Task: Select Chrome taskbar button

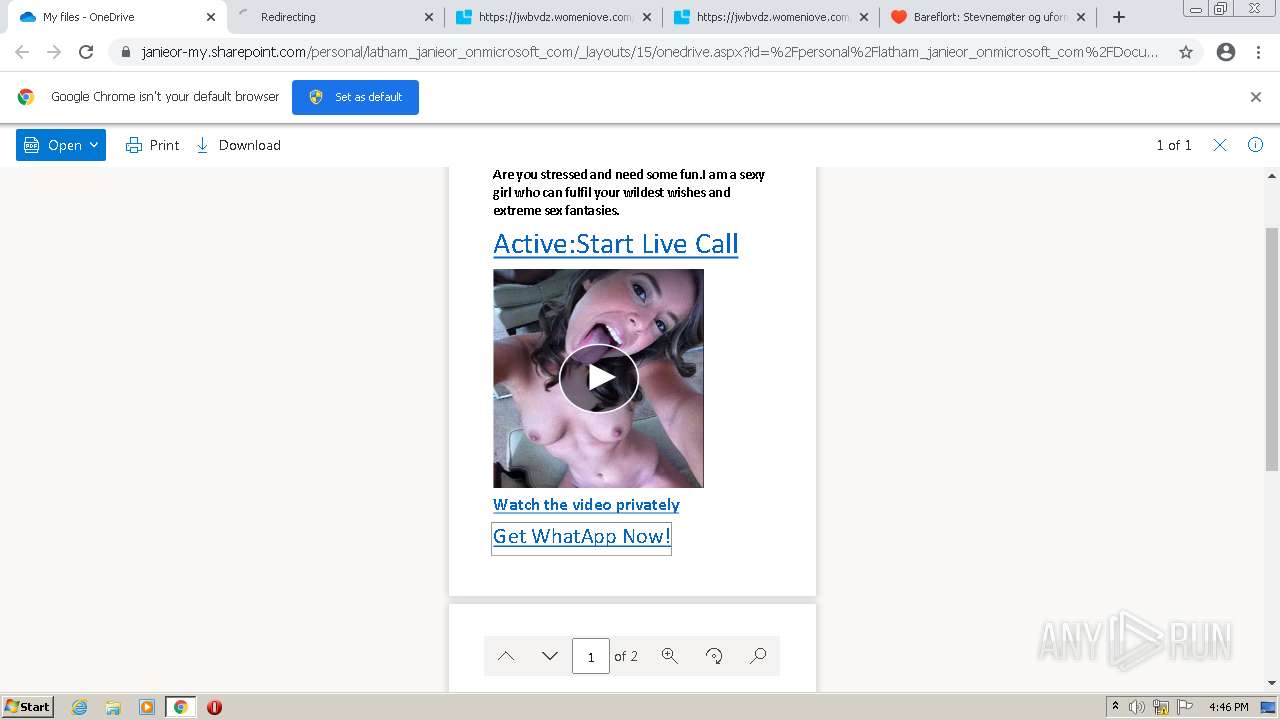Action: tap(180, 707)
